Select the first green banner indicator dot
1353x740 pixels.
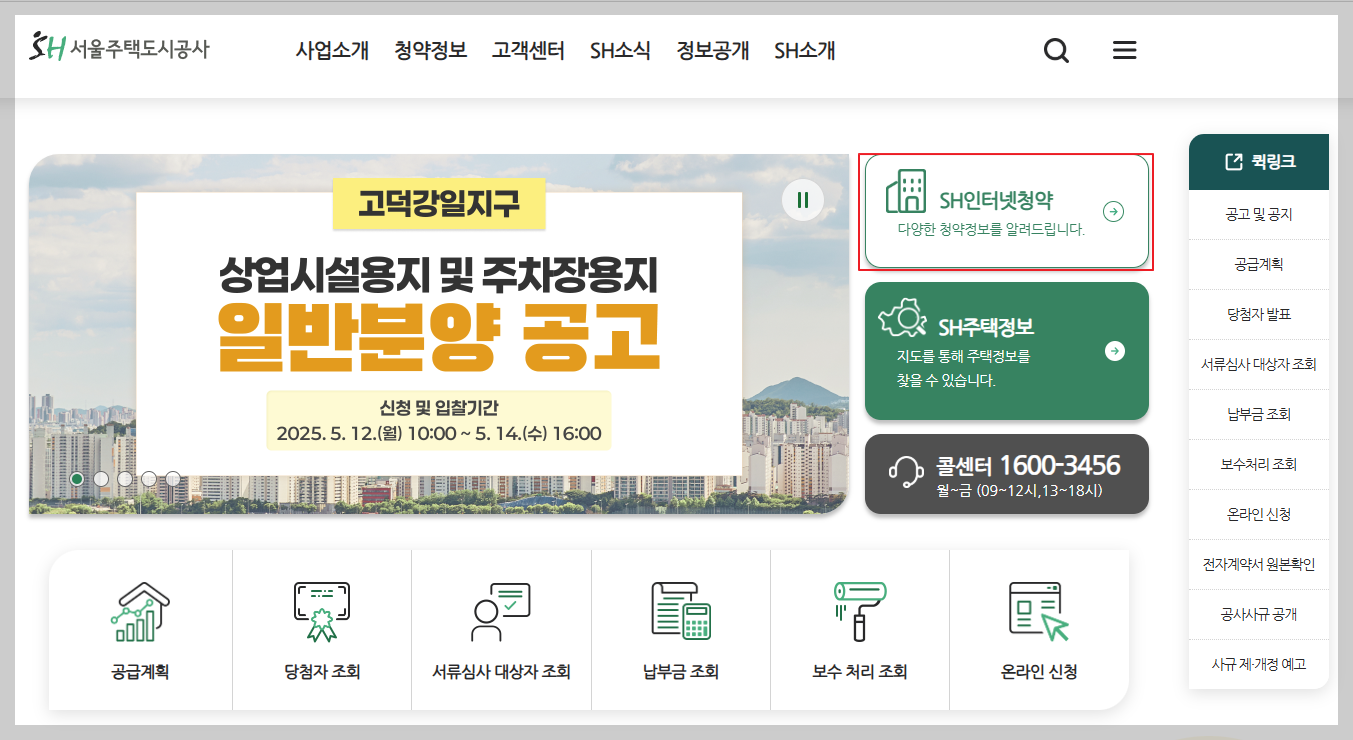(x=77, y=479)
